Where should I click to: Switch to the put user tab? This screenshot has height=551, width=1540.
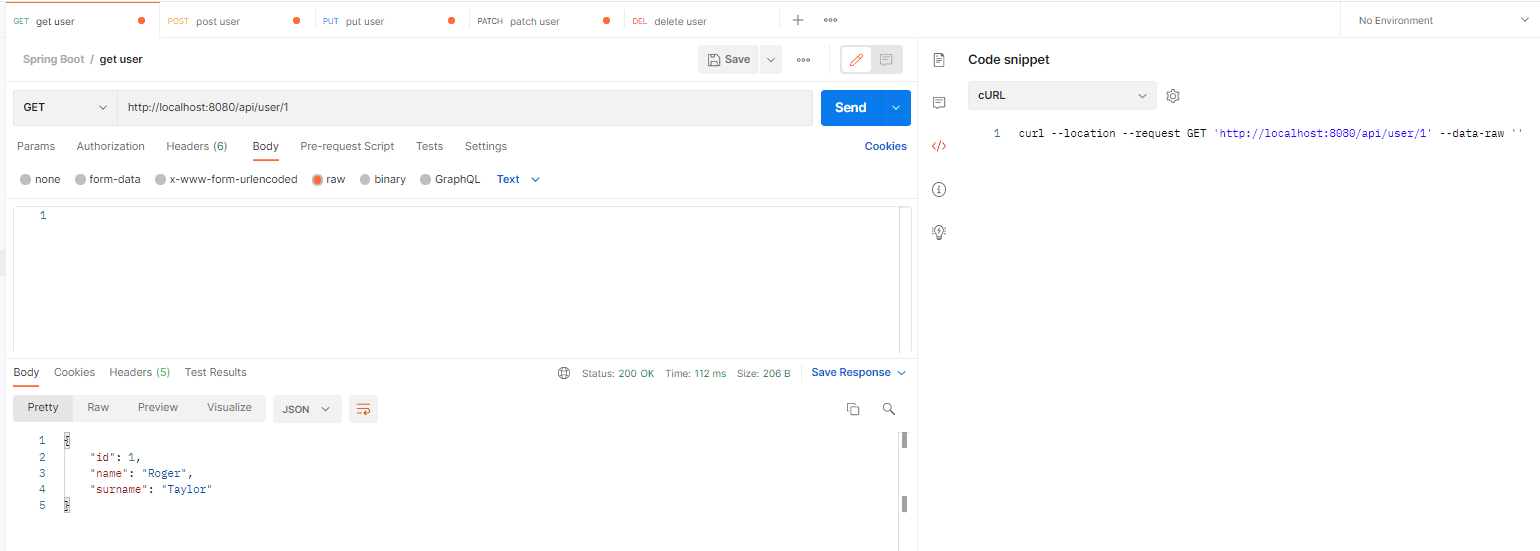click(x=392, y=21)
